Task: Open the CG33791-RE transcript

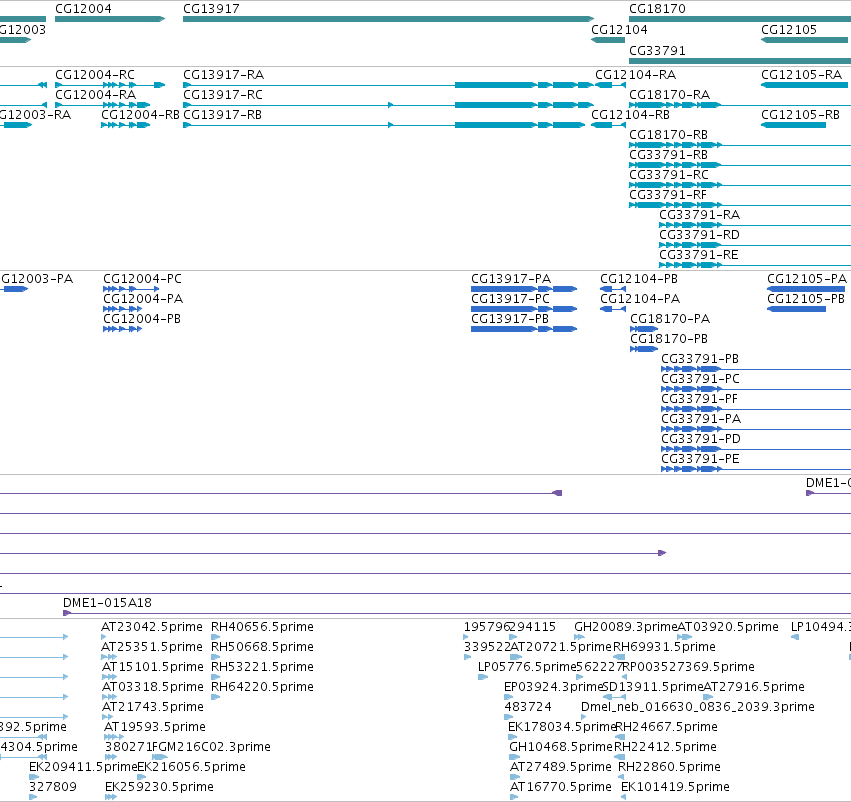Action: point(699,255)
